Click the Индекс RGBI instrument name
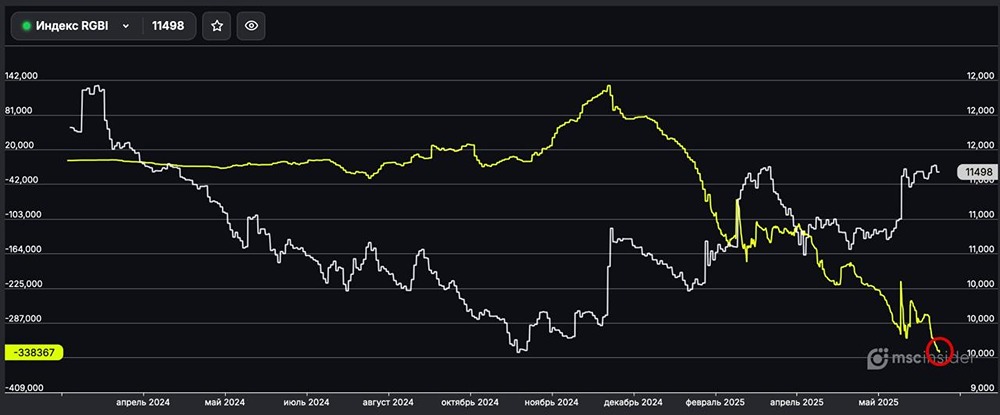Image resolution: width=1000 pixels, height=415 pixels. [x=74, y=26]
